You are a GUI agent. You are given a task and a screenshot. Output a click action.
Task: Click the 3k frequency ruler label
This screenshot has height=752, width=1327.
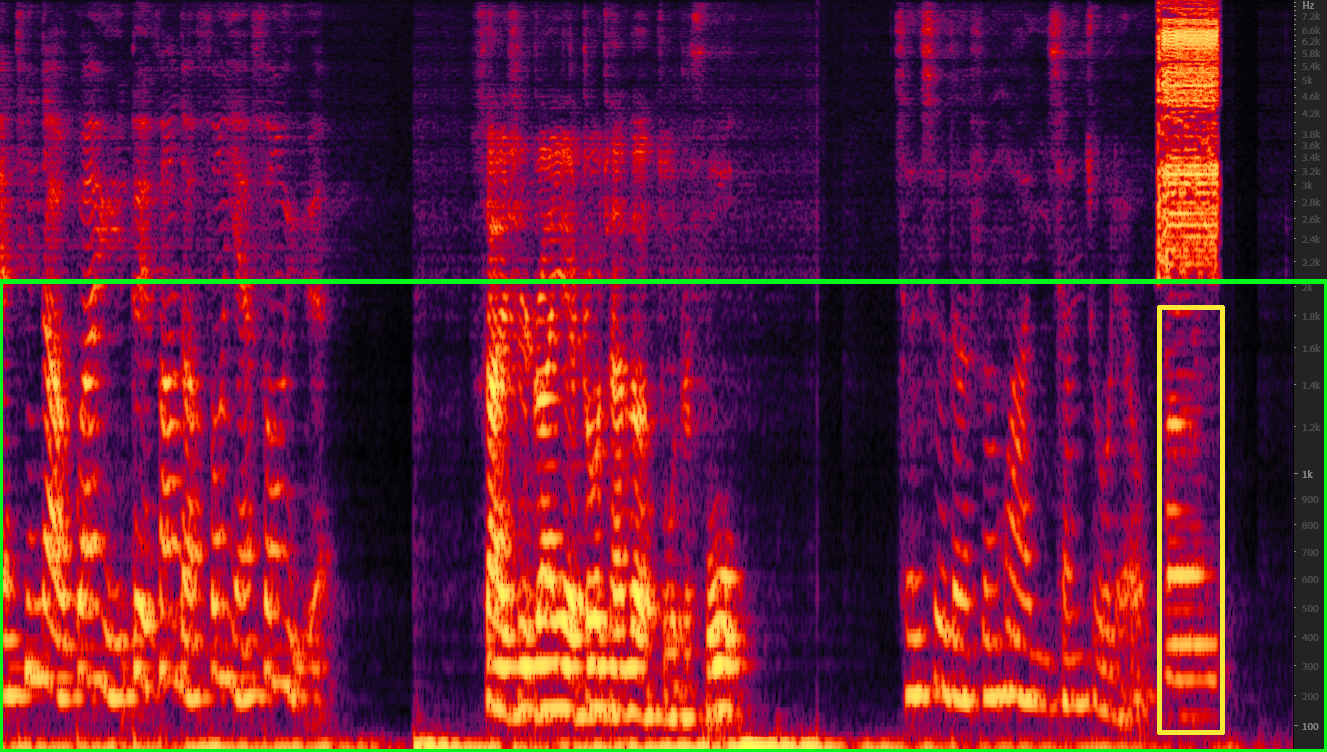pos(1306,185)
